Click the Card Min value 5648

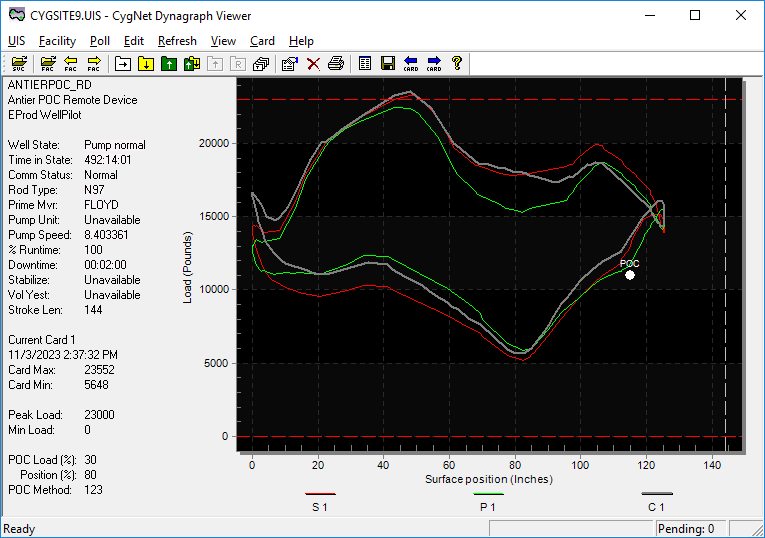coord(97,385)
